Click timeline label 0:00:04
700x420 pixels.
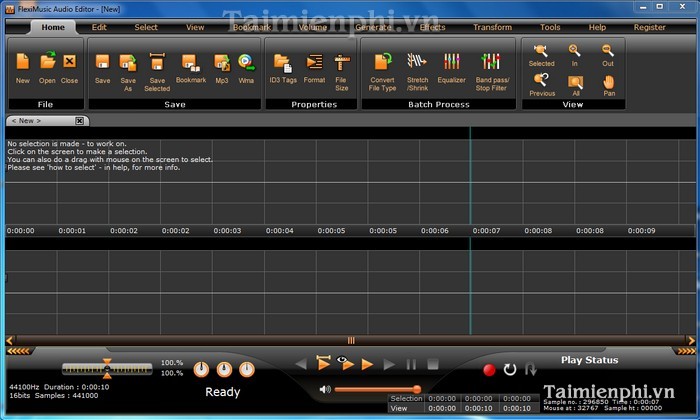point(279,231)
